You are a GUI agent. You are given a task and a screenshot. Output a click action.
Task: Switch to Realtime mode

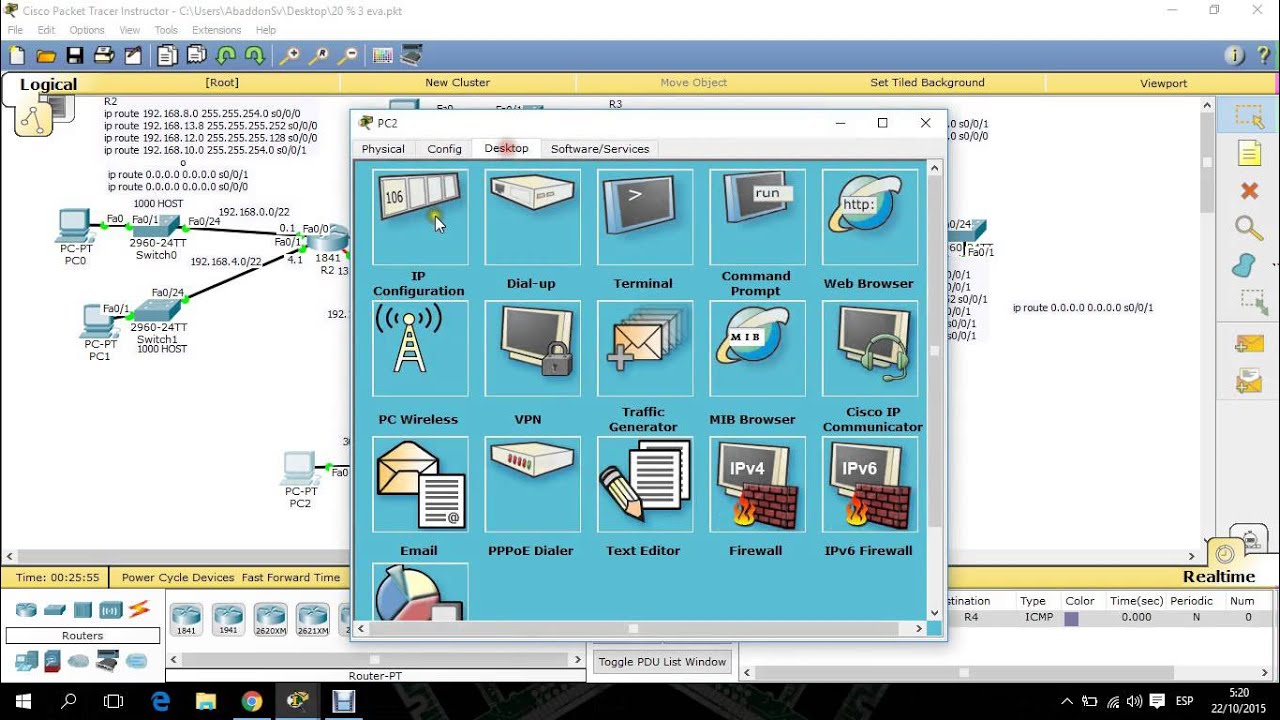point(1218,577)
